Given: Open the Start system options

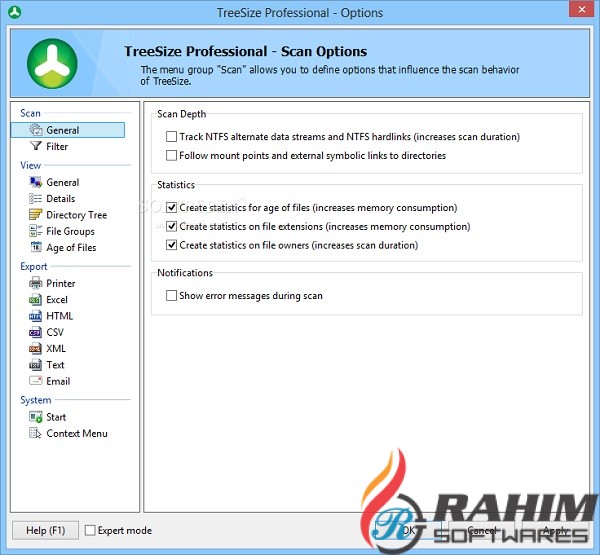Looking at the screenshot, I should 56,417.
